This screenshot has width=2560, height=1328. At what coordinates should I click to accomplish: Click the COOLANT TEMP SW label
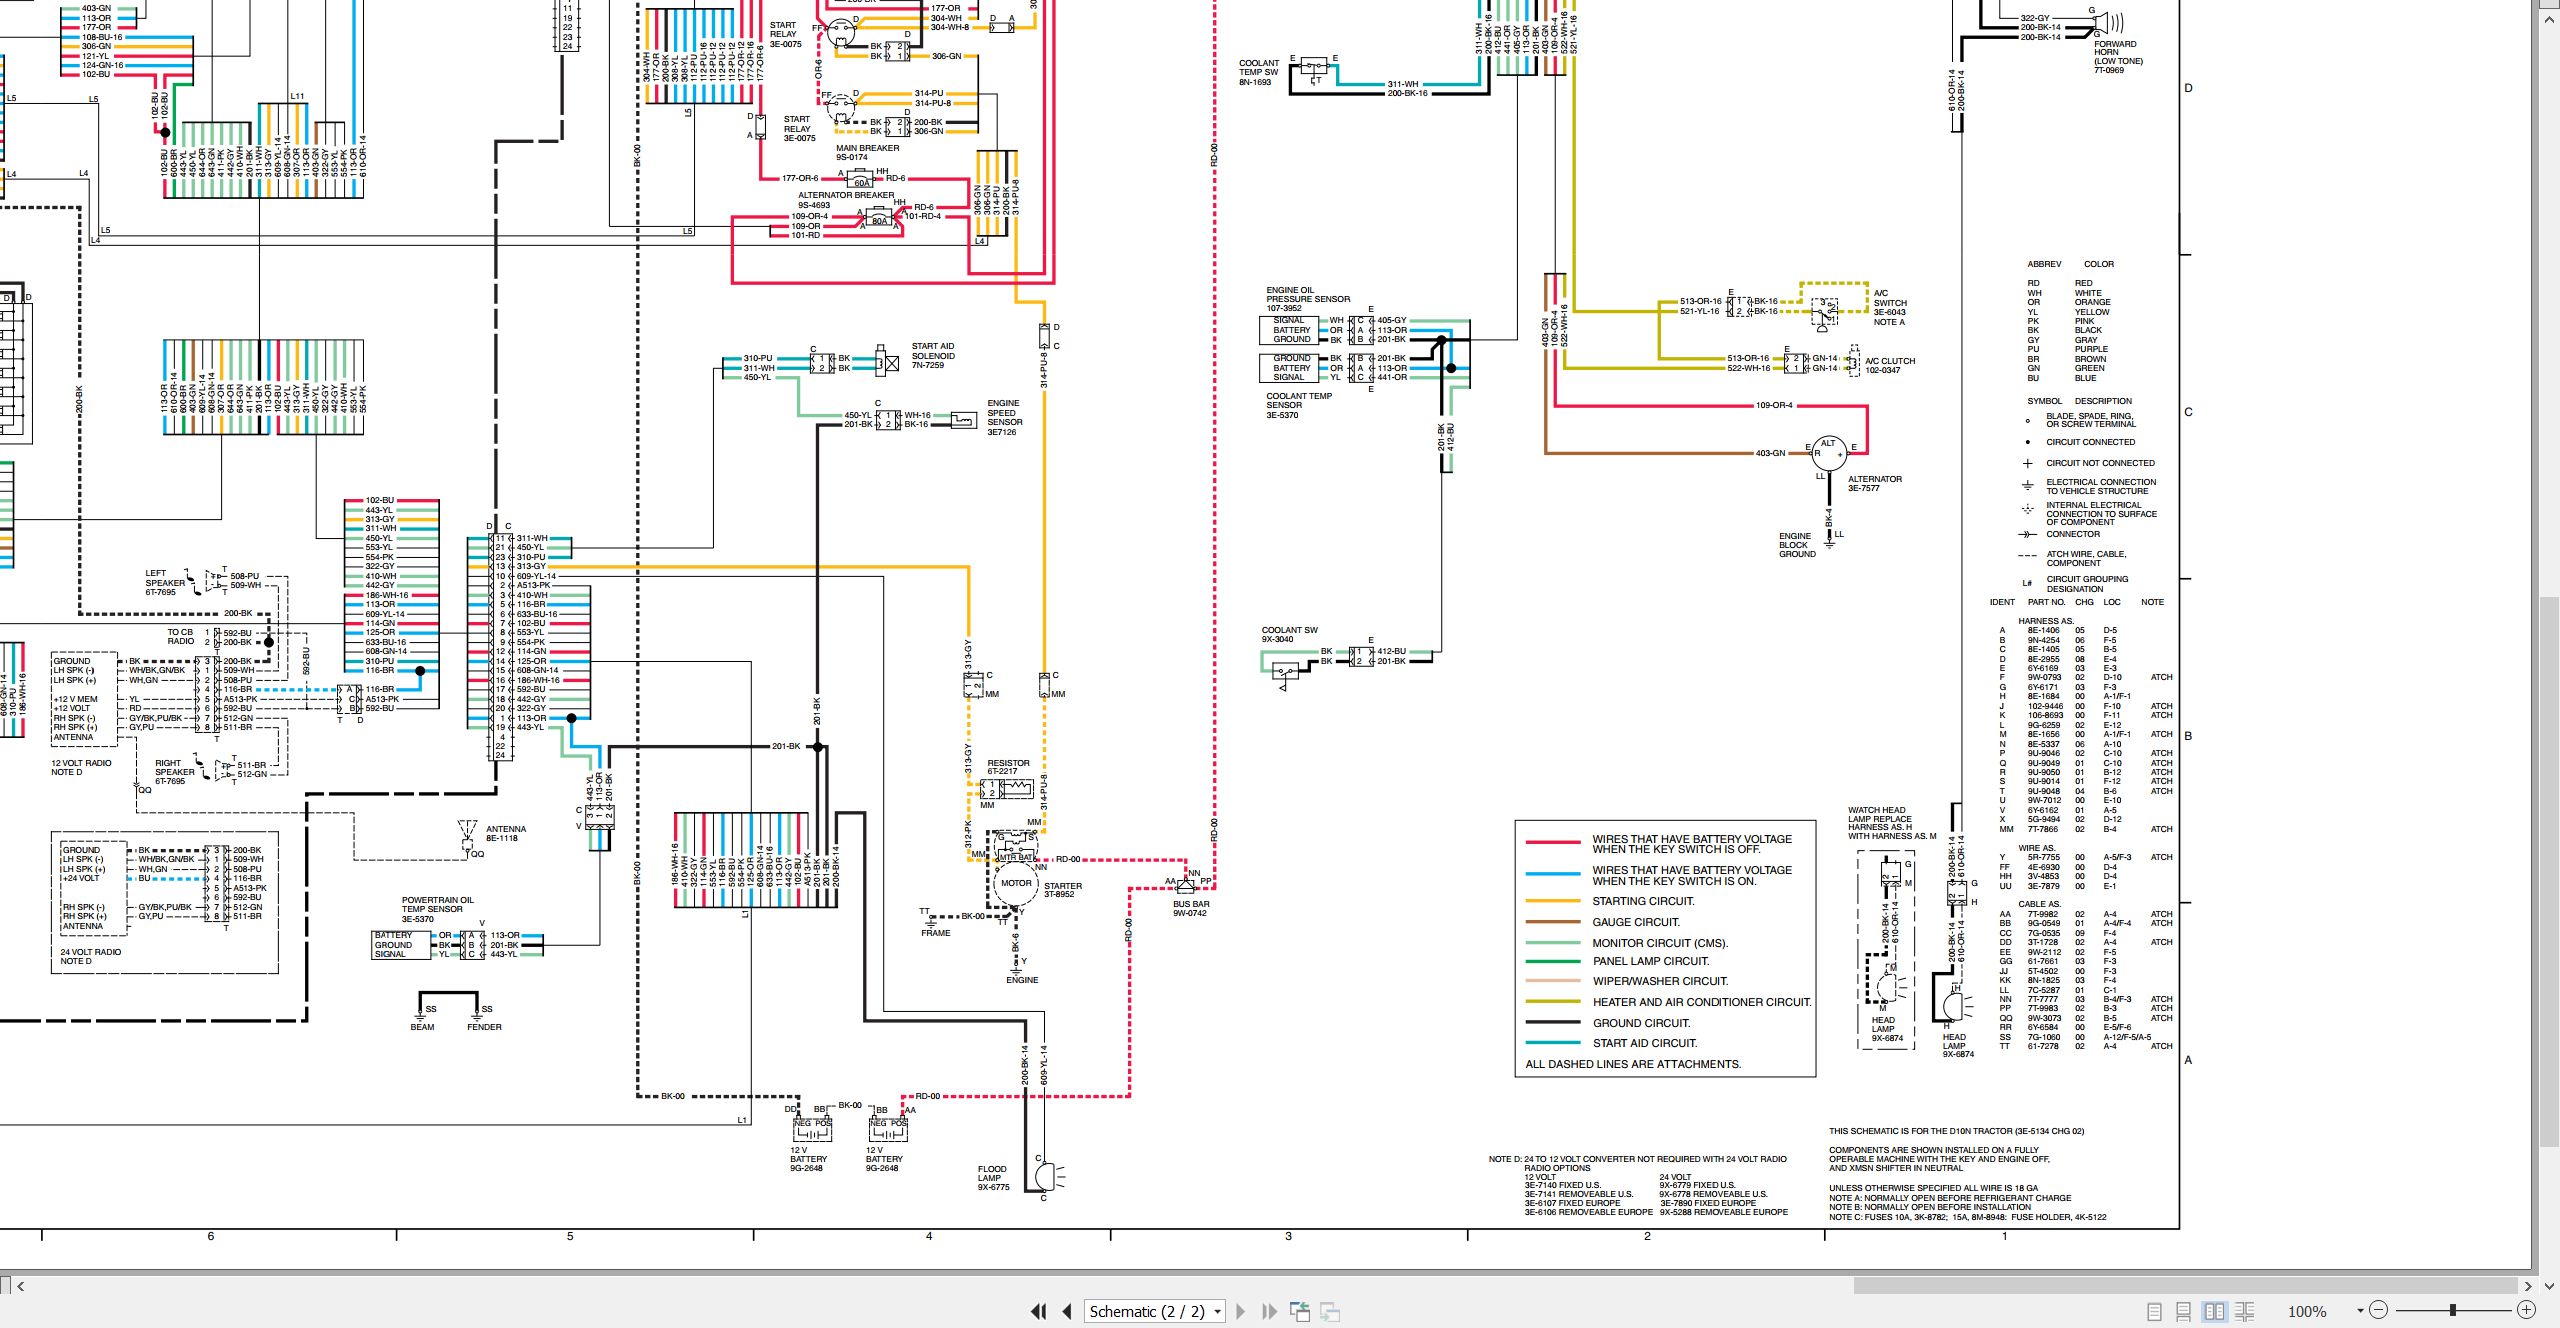[x=1259, y=72]
